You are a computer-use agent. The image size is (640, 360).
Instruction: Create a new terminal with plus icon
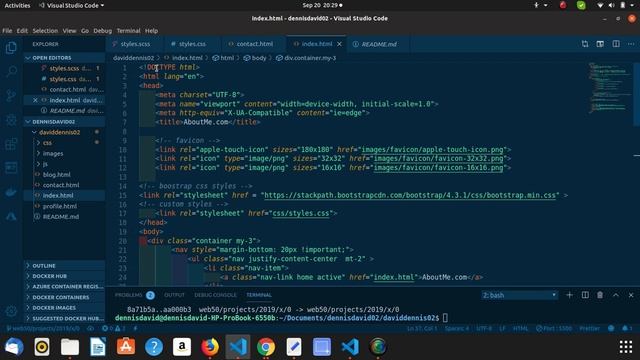[x=569, y=295]
